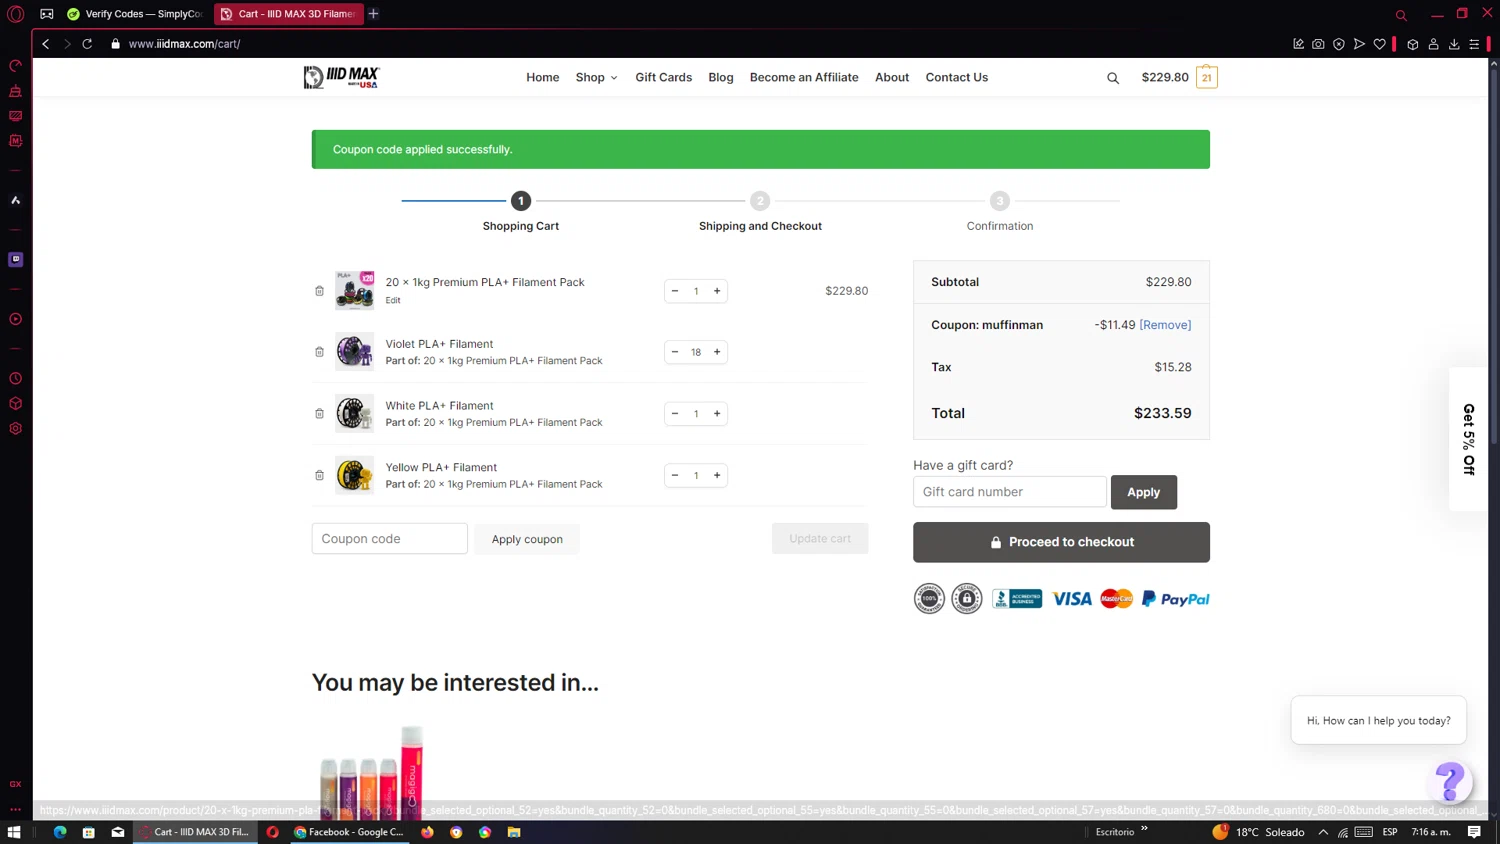Viewport: 1500px width, 844px height.
Task: Show hidden system tray icons
Action: pyautogui.click(x=1323, y=832)
